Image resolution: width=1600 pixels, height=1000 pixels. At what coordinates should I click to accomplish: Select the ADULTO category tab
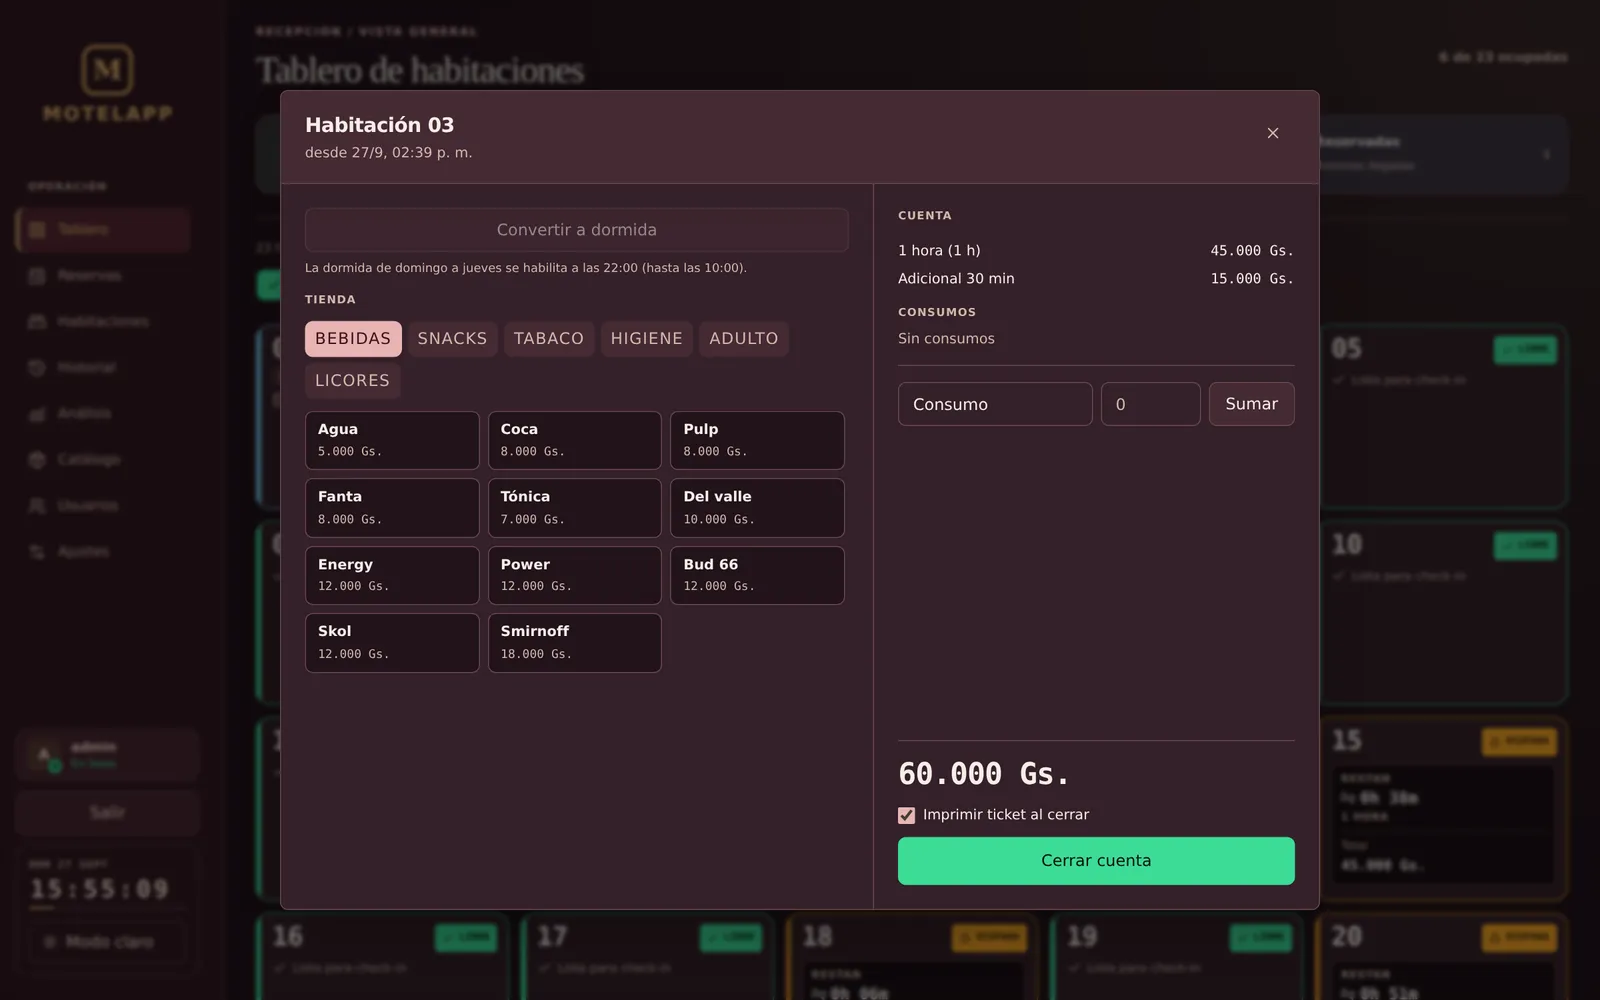point(744,339)
